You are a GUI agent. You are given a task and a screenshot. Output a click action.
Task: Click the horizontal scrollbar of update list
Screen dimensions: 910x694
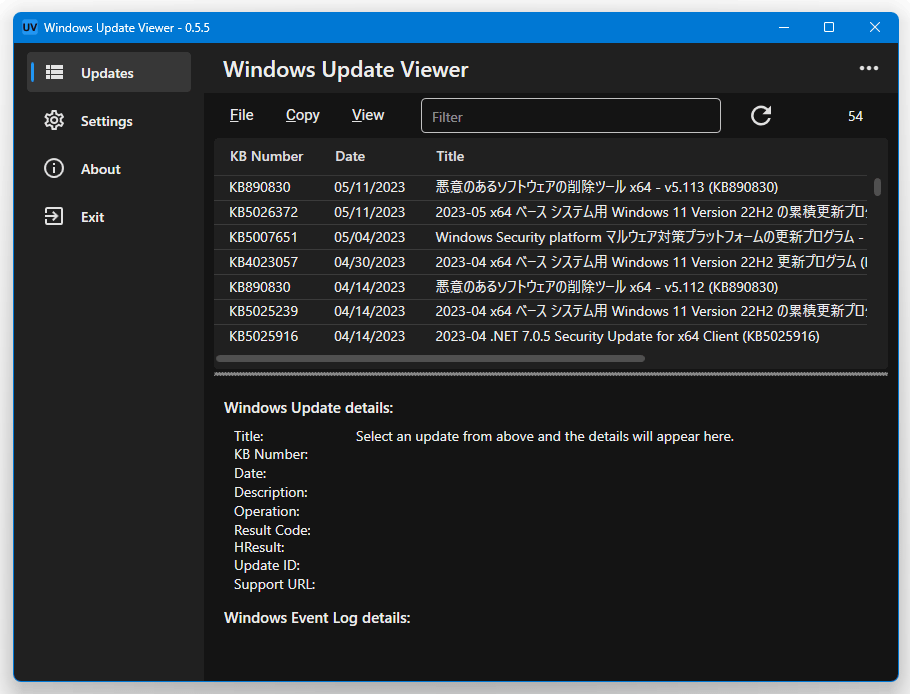430,359
